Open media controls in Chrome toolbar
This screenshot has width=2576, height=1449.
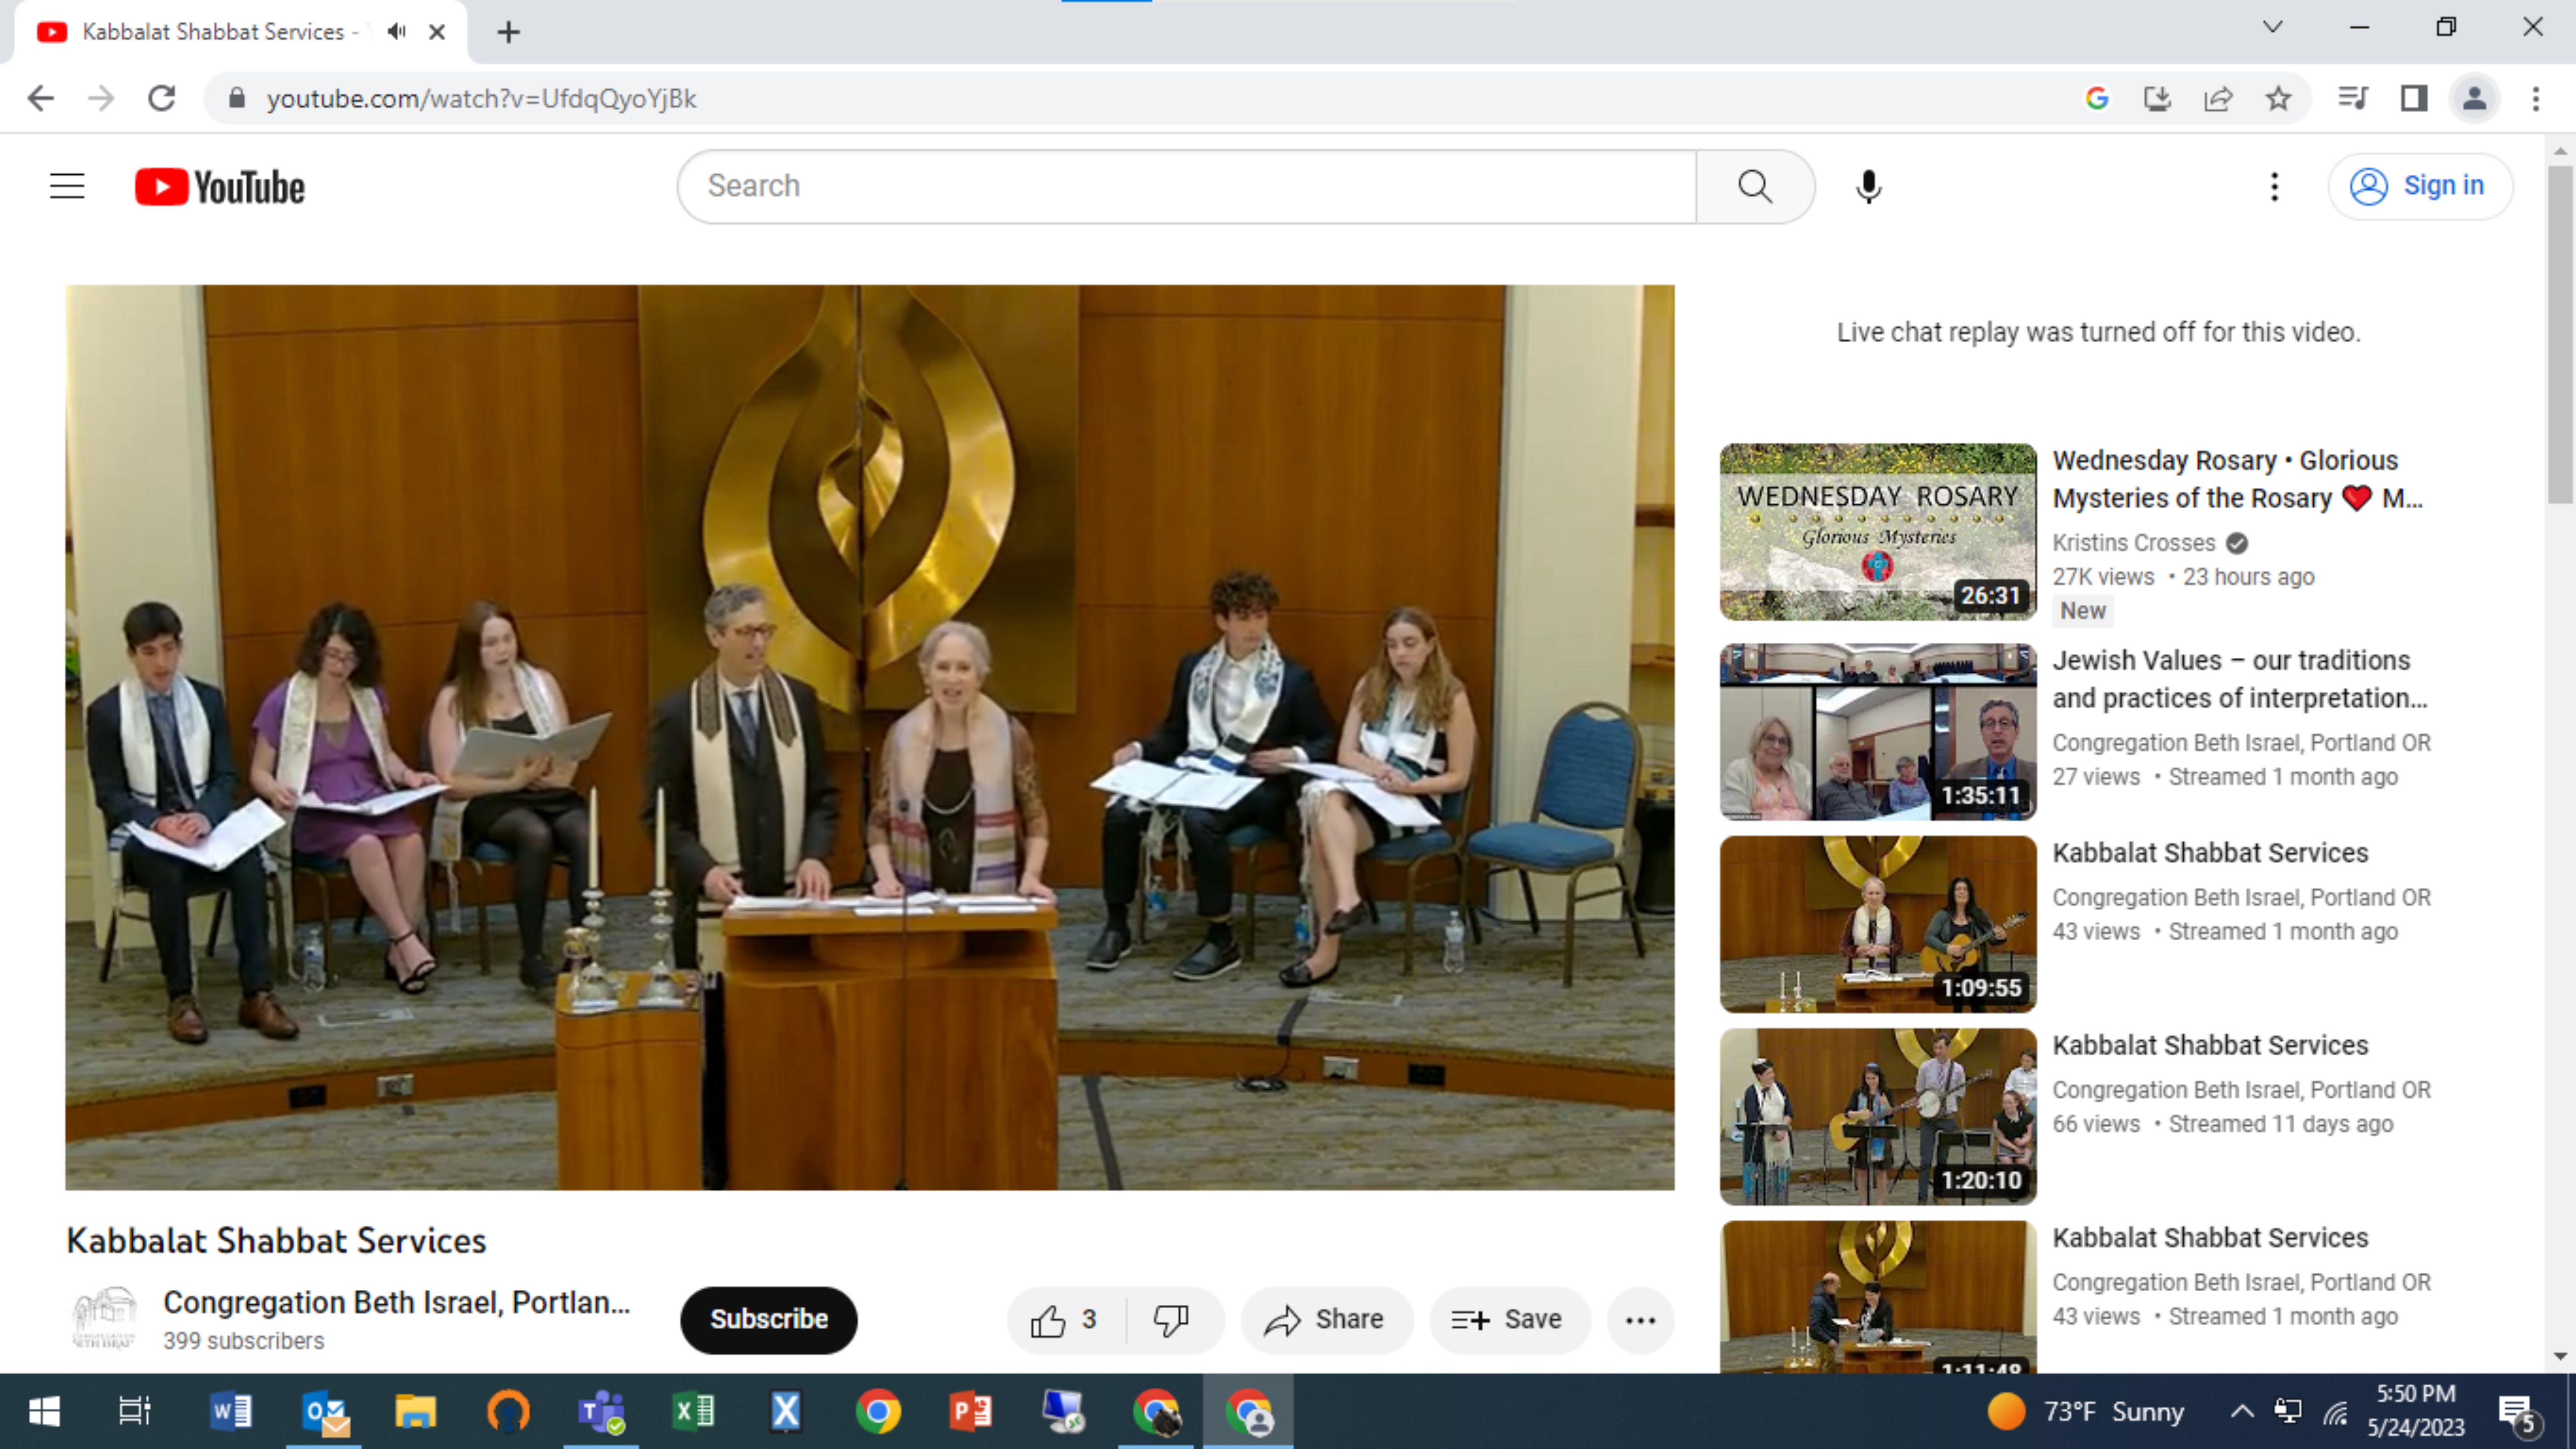2353,98
